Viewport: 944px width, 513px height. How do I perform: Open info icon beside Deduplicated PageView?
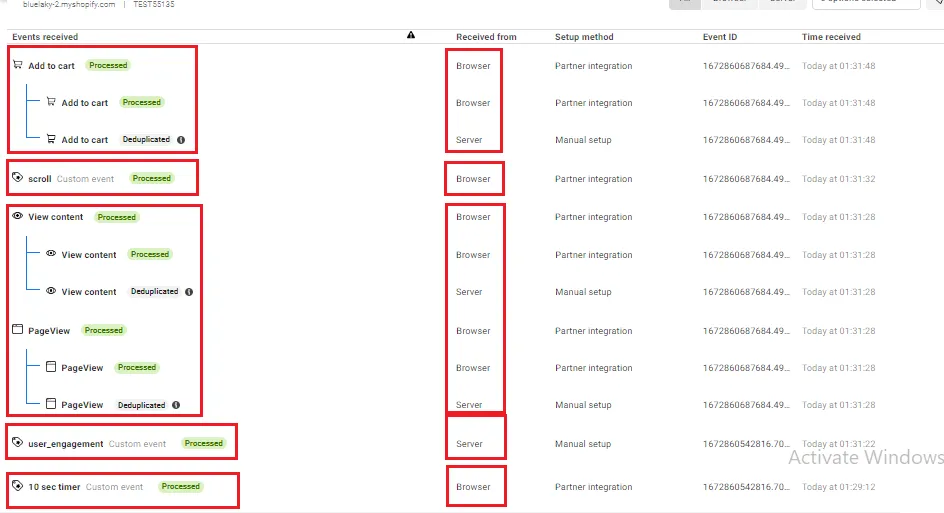click(176, 405)
